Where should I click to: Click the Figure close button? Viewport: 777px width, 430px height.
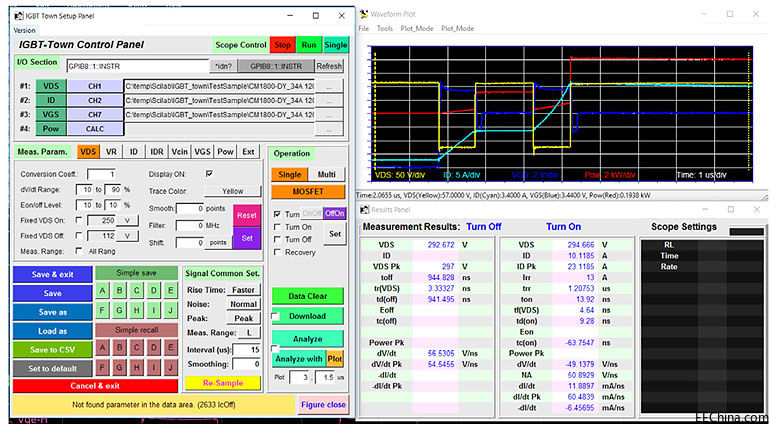coord(323,405)
